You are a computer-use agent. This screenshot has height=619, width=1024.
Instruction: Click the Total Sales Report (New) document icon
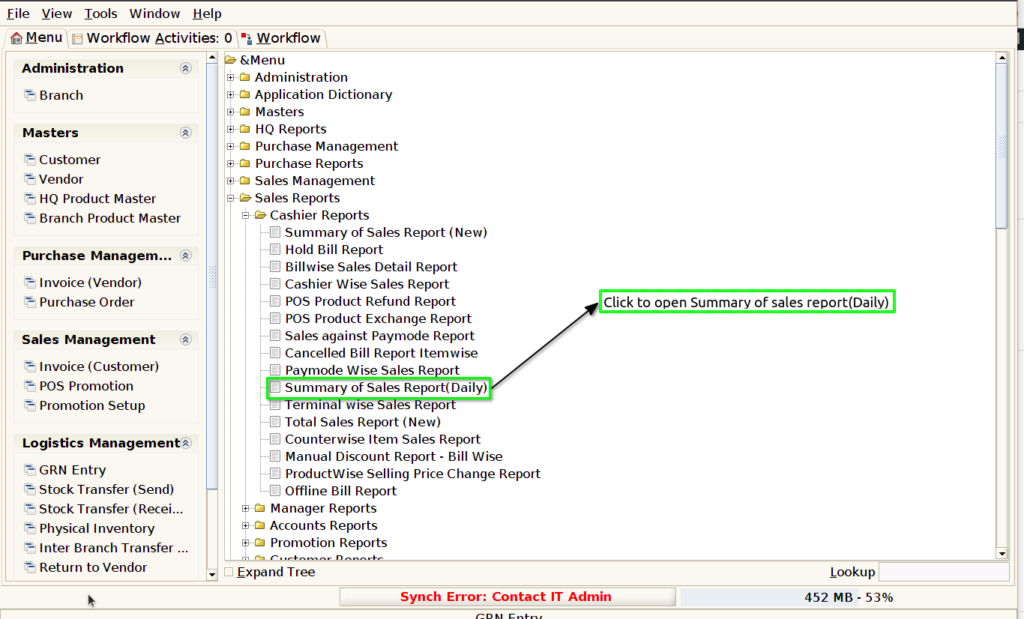coord(276,422)
